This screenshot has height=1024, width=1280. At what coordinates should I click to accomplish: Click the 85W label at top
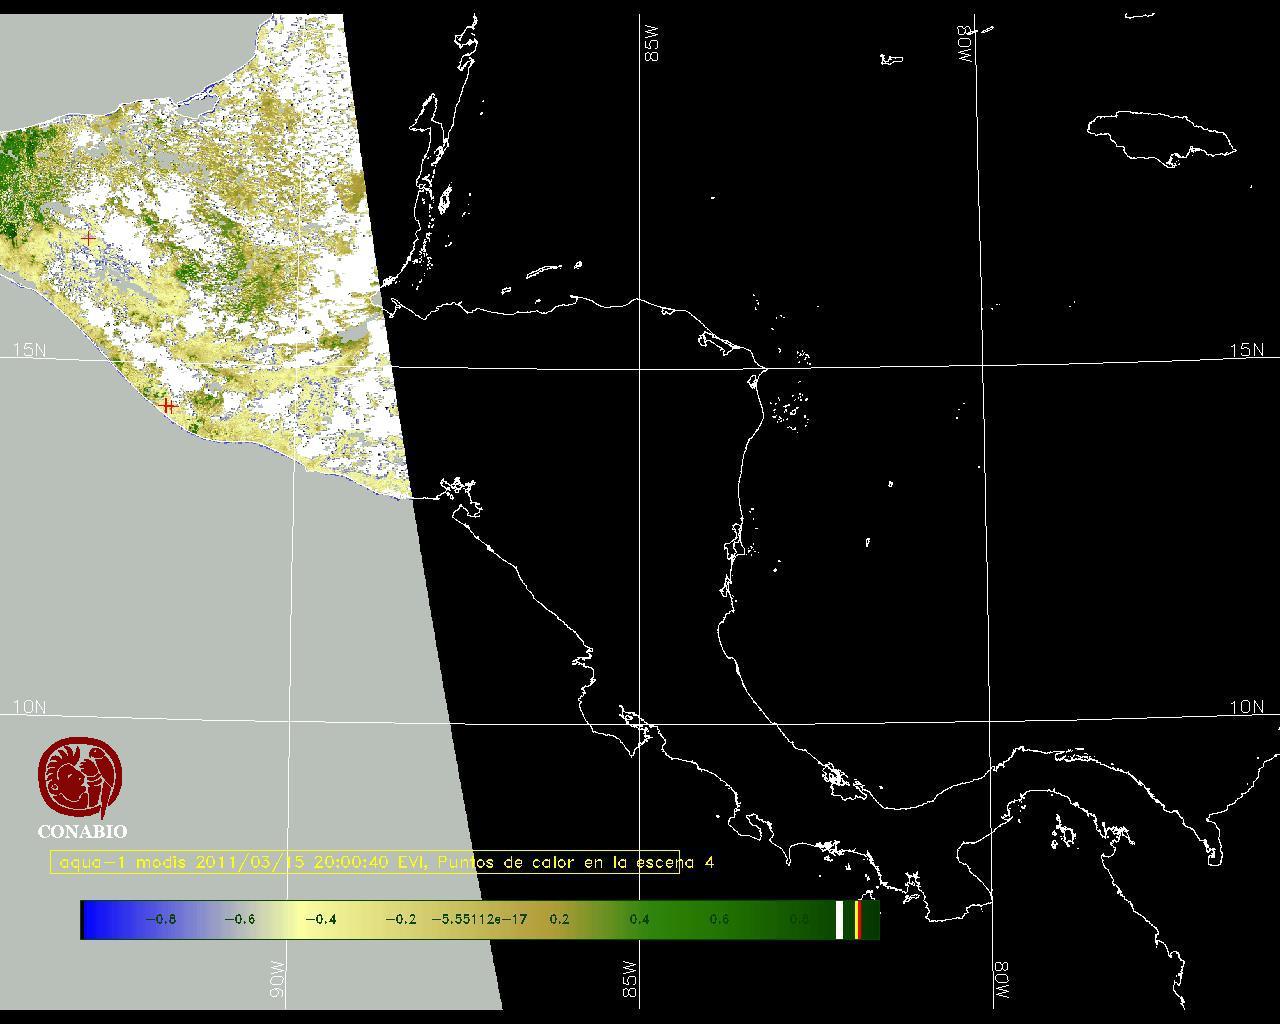coord(653,45)
